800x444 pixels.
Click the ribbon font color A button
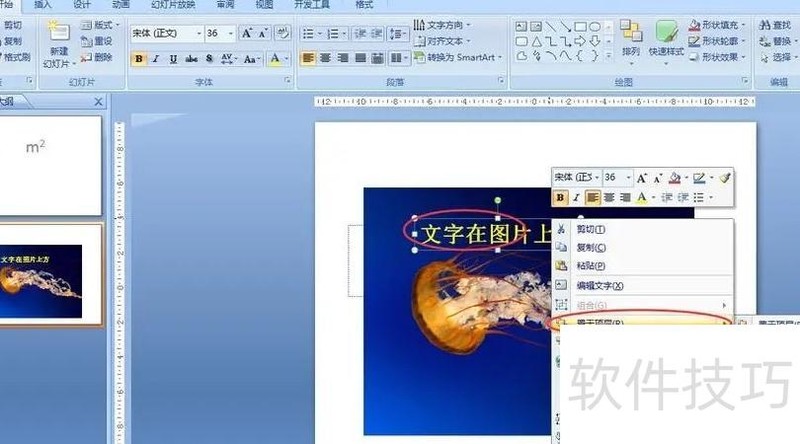point(275,59)
